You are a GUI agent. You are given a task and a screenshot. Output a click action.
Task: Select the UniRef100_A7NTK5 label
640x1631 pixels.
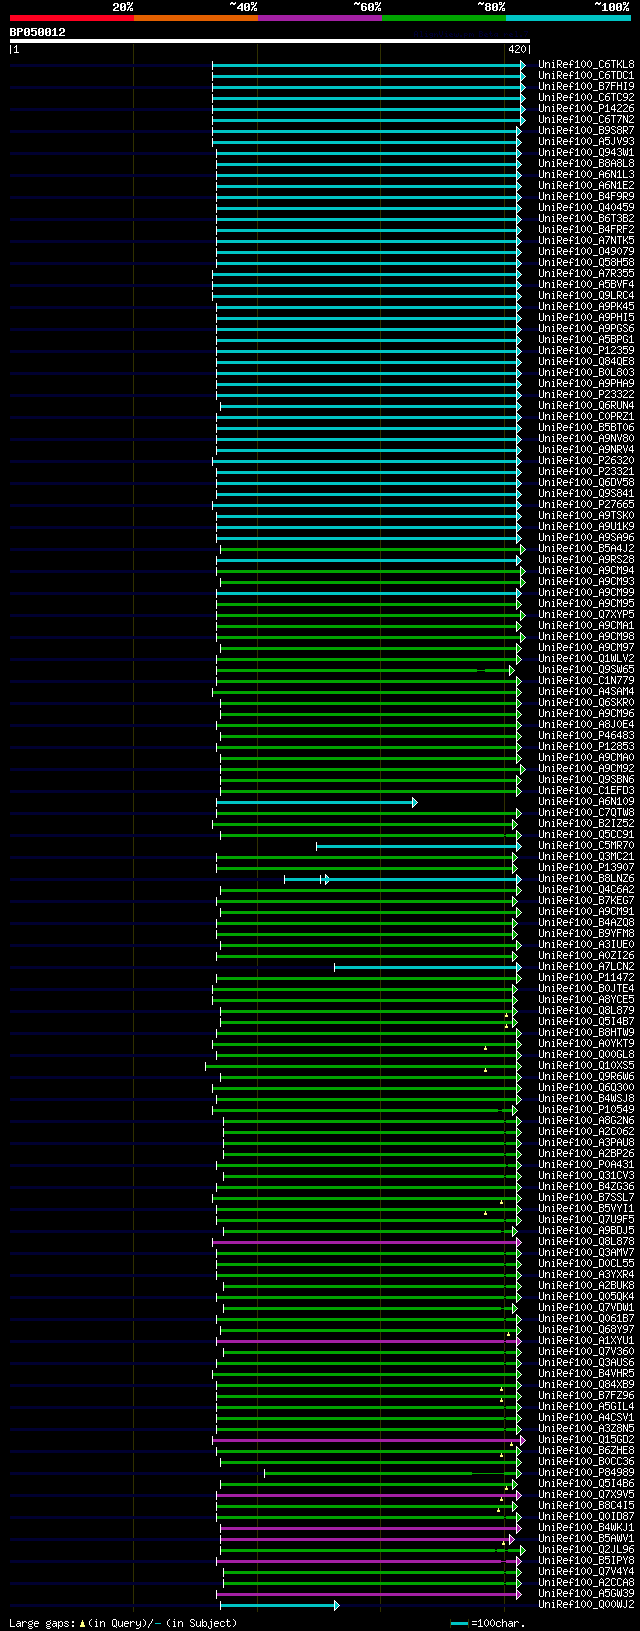click(586, 240)
